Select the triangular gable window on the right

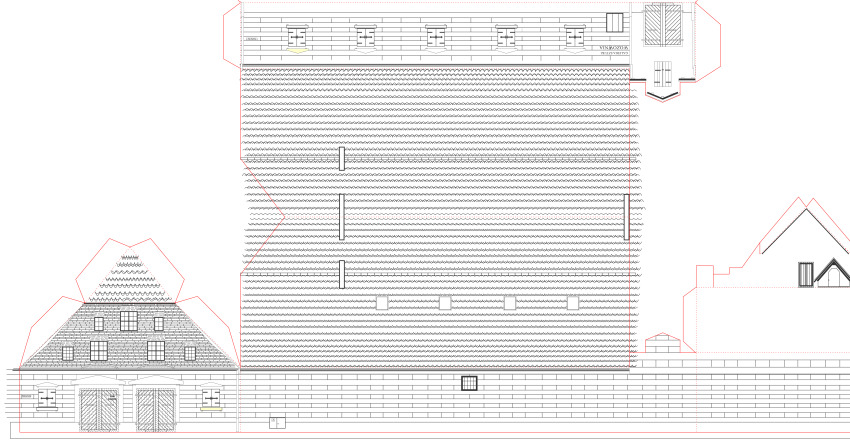coord(832,273)
